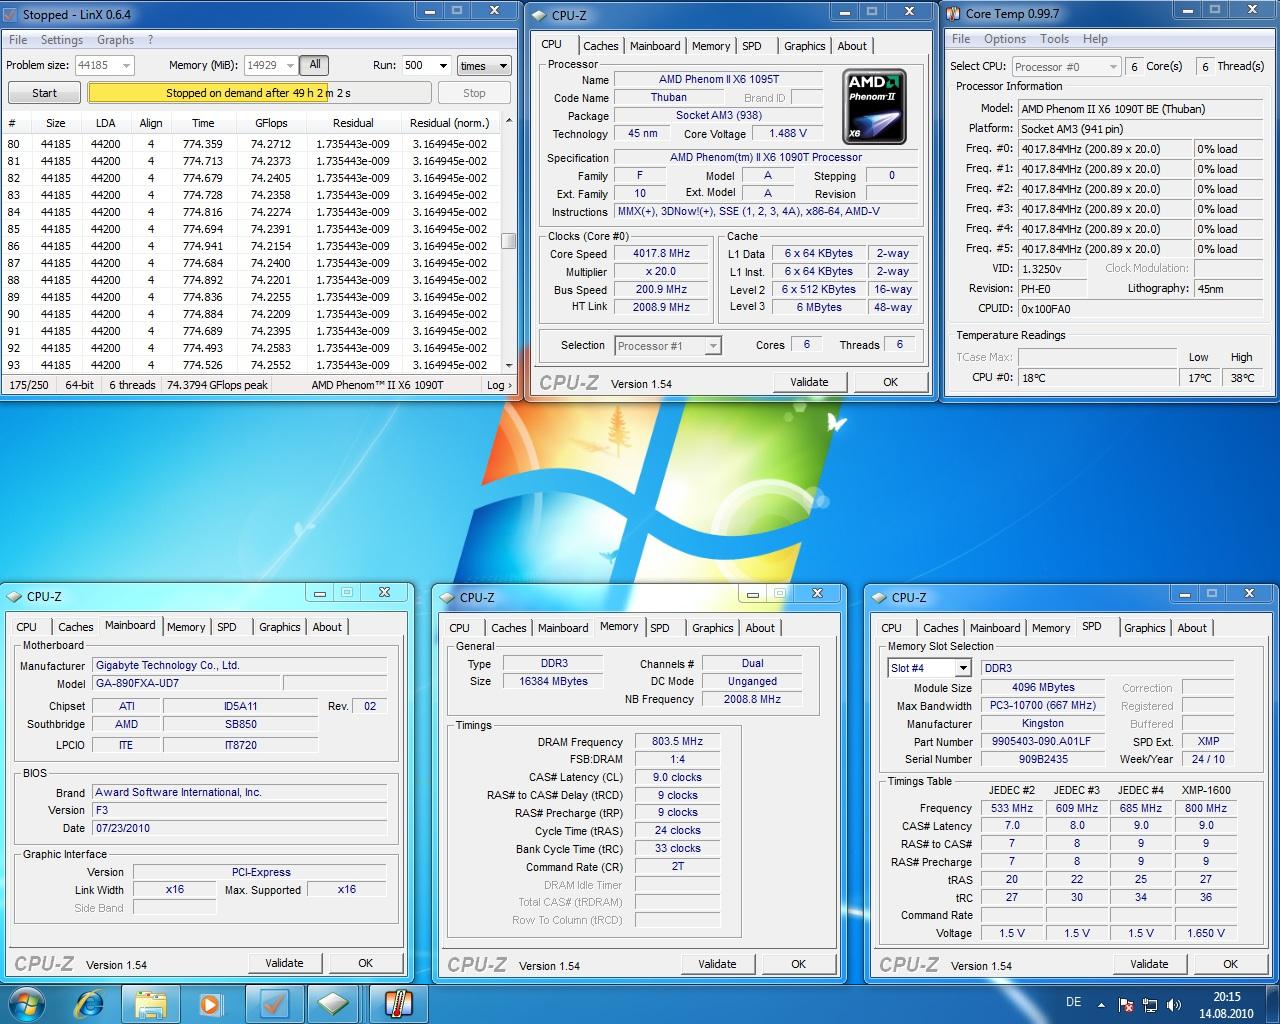This screenshot has height=1024, width=1280.
Task: Click the LinX results list scrollbar thumb
Action: tap(508, 241)
